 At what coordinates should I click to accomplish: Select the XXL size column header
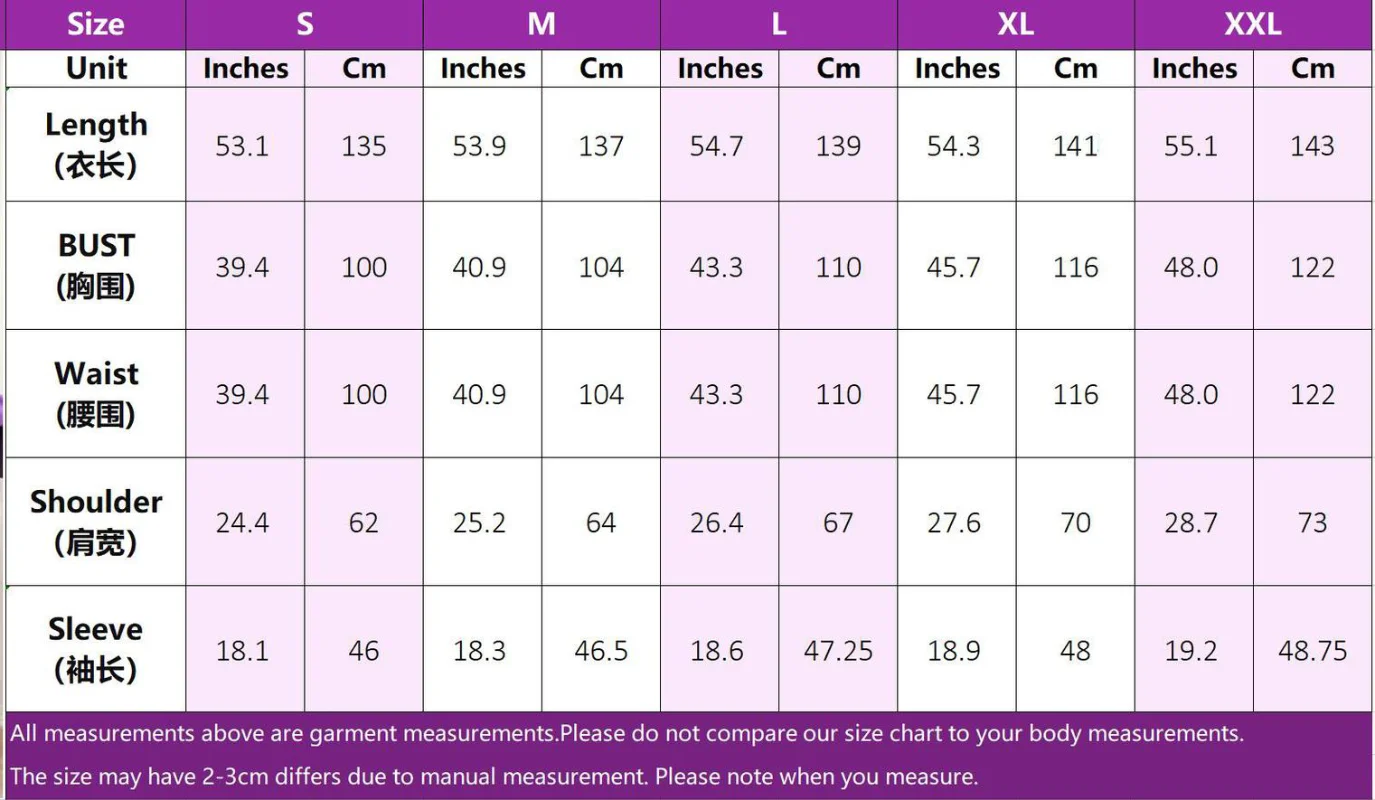[x=1253, y=24]
